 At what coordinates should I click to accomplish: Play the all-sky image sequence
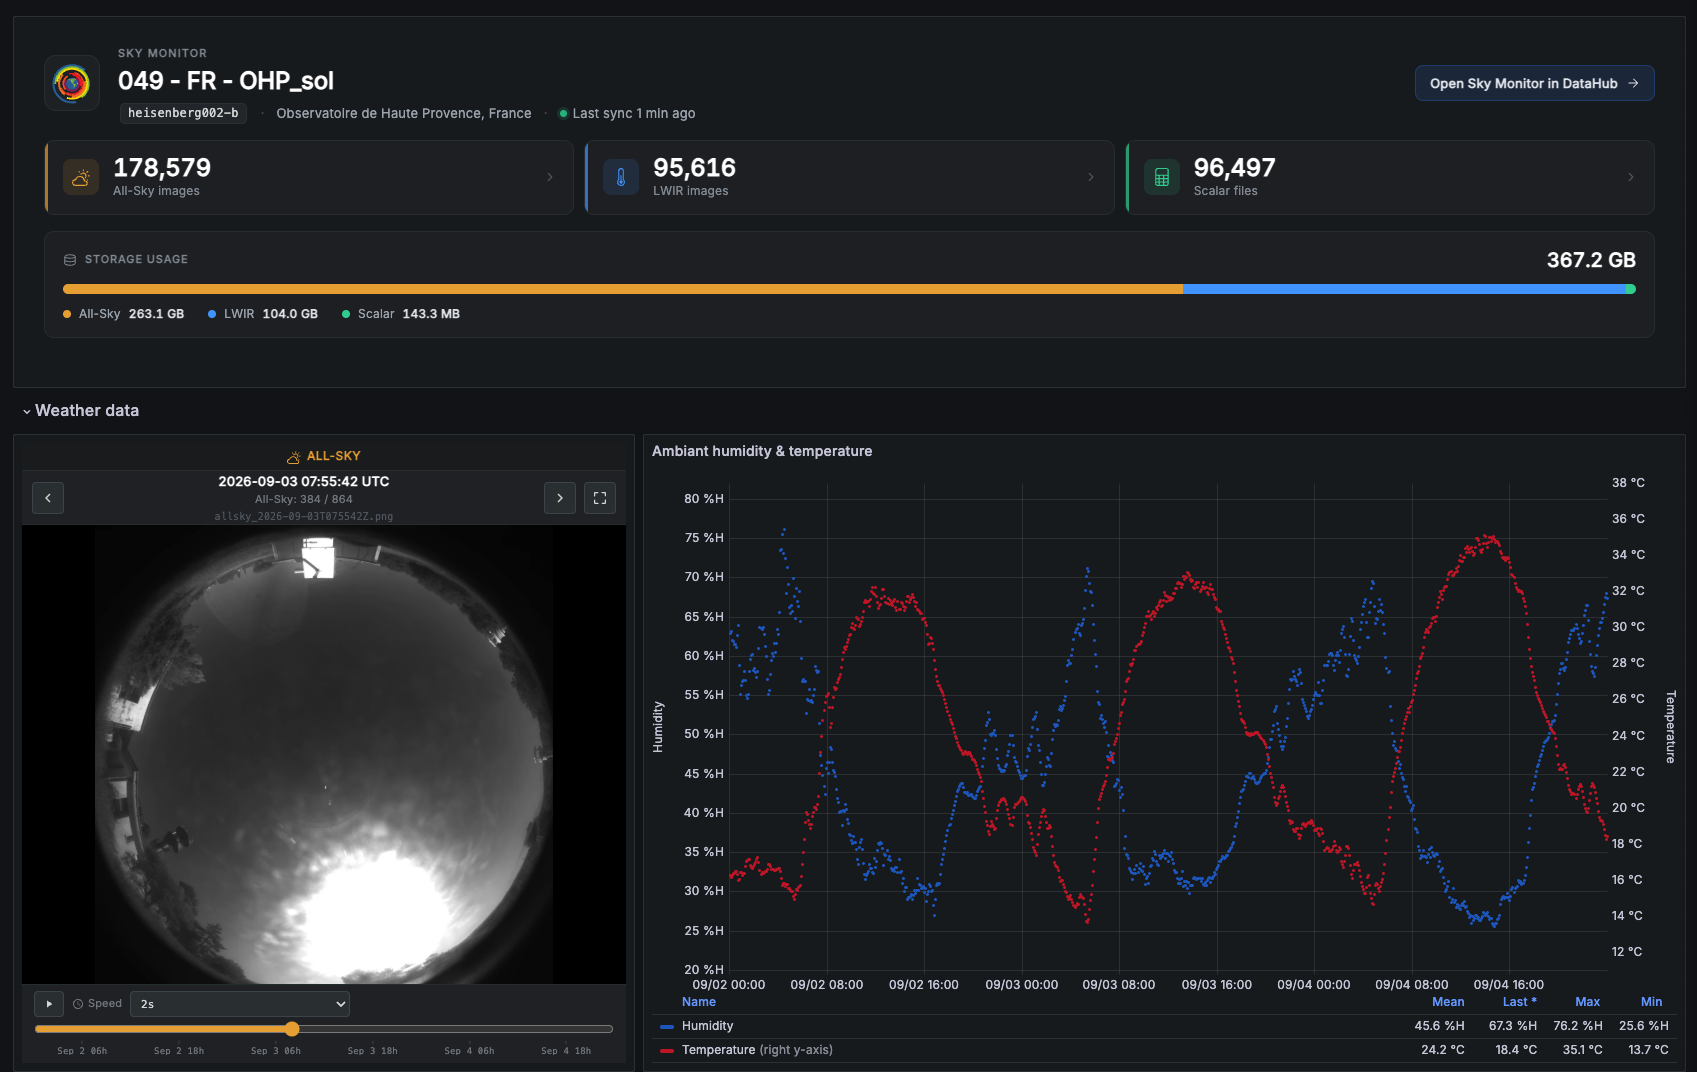[49, 1004]
